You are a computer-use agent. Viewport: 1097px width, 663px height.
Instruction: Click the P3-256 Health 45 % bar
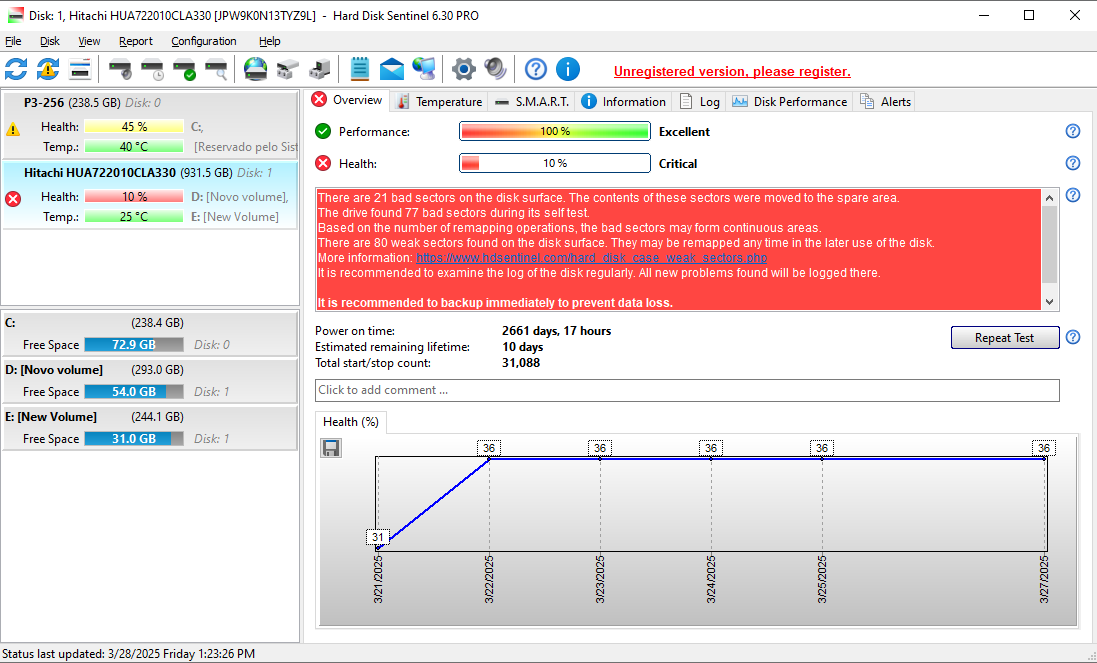pyautogui.click(x=134, y=127)
